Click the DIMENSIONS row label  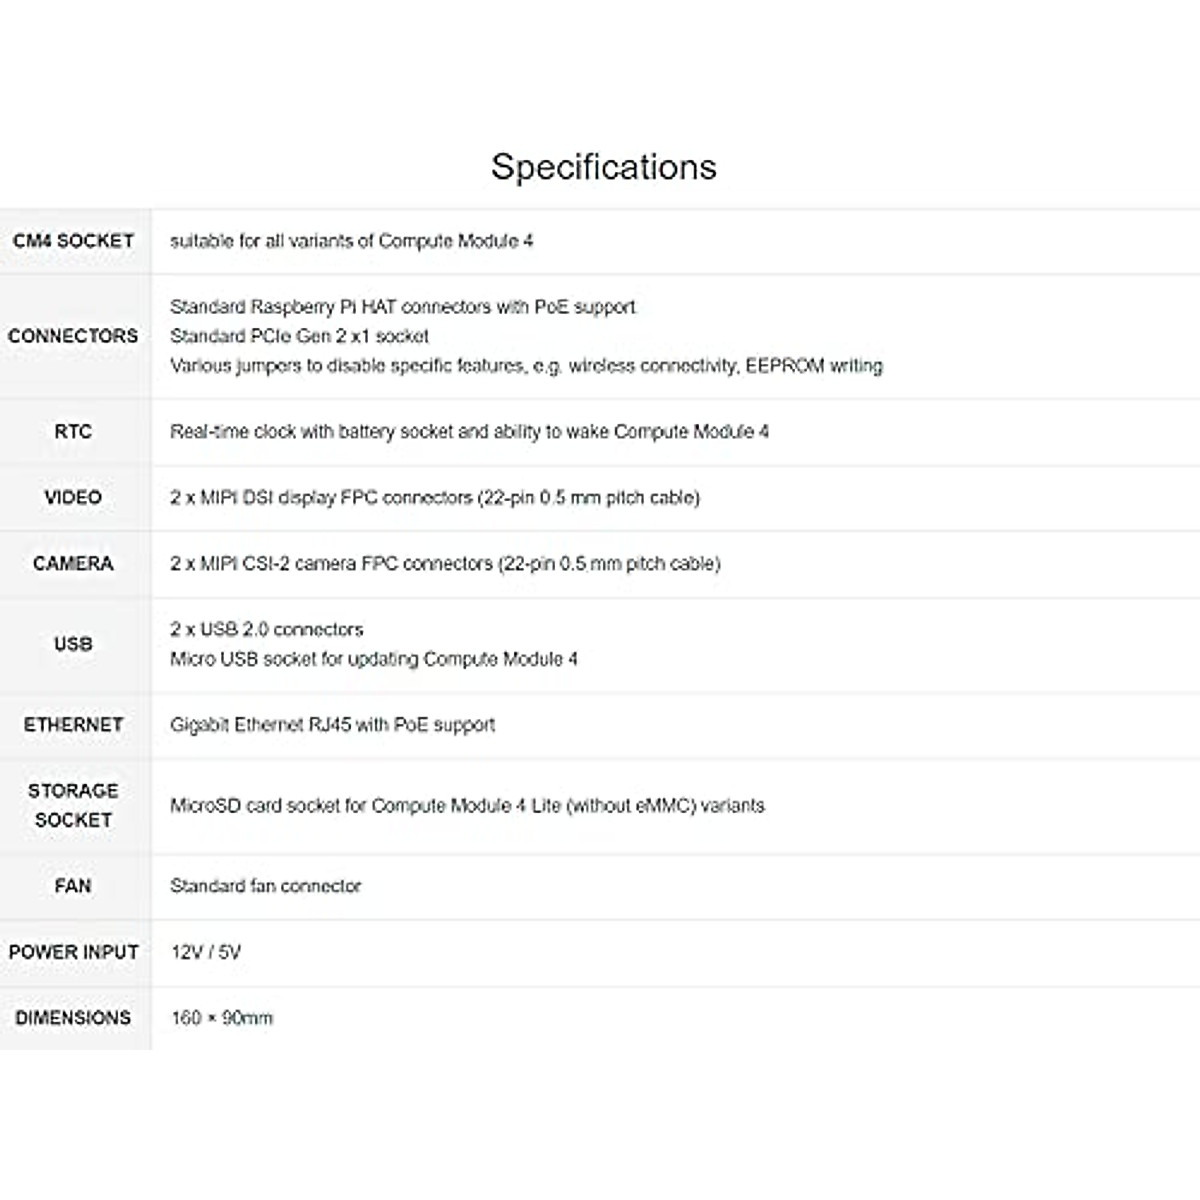point(73,1018)
